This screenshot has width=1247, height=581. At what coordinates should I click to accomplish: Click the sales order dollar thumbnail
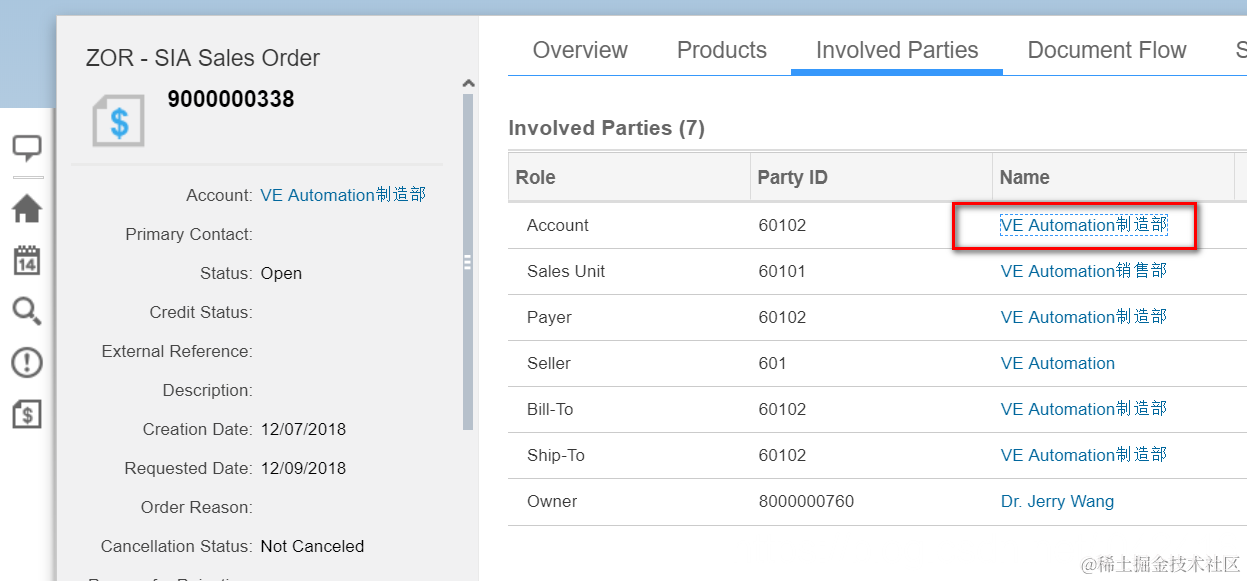(x=119, y=122)
